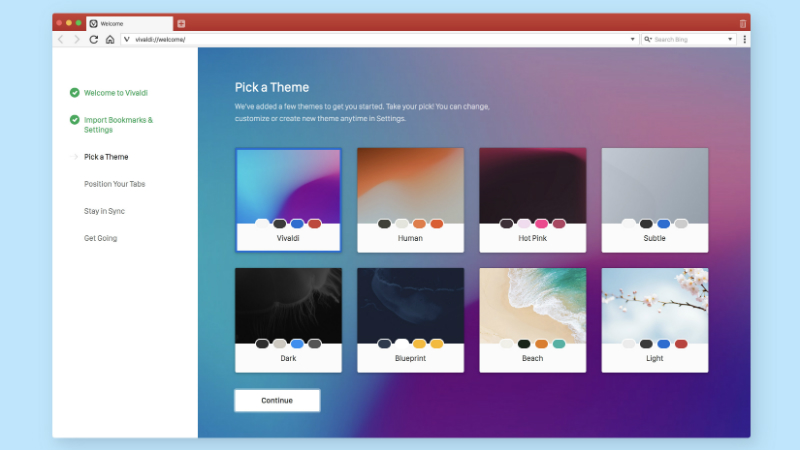Click the blue swatch on Dark theme
The width and height of the screenshot is (800, 450).
click(297, 344)
